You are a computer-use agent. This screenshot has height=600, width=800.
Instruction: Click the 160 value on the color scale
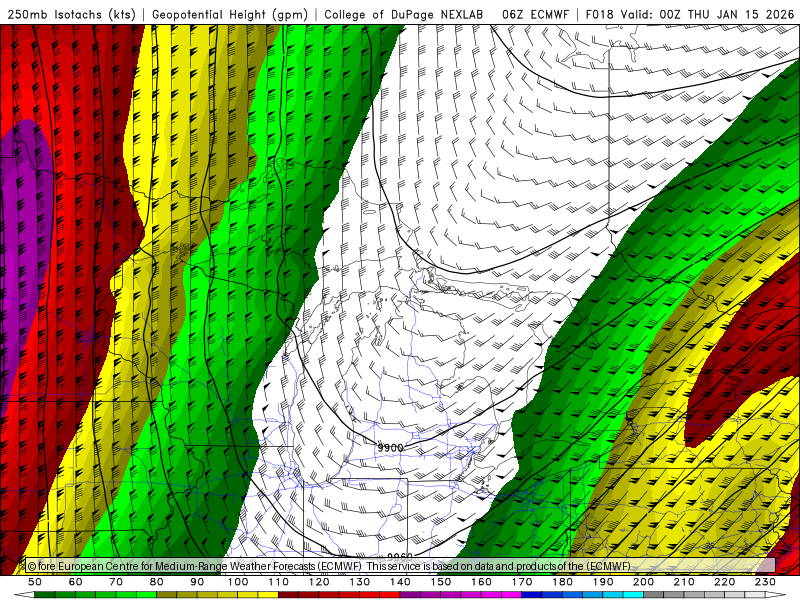[x=481, y=582]
